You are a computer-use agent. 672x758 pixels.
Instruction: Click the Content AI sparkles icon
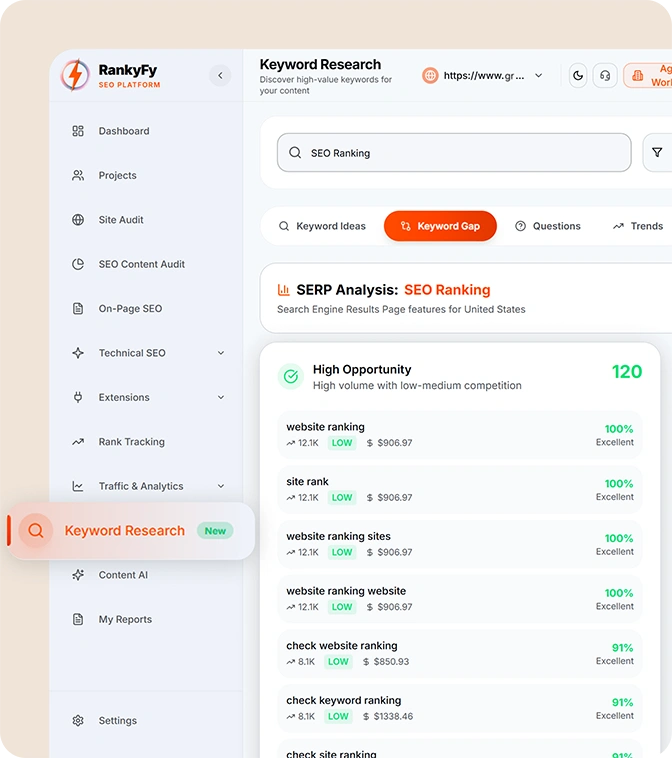point(78,575)
